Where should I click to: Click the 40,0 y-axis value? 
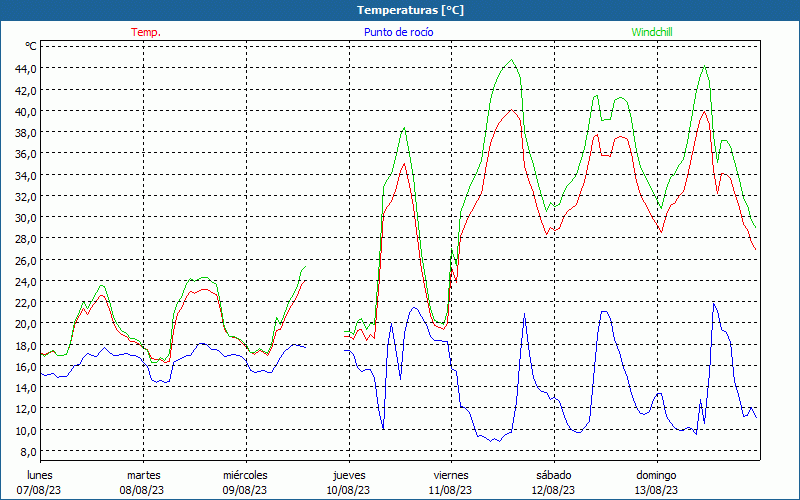tap(26, 111)
